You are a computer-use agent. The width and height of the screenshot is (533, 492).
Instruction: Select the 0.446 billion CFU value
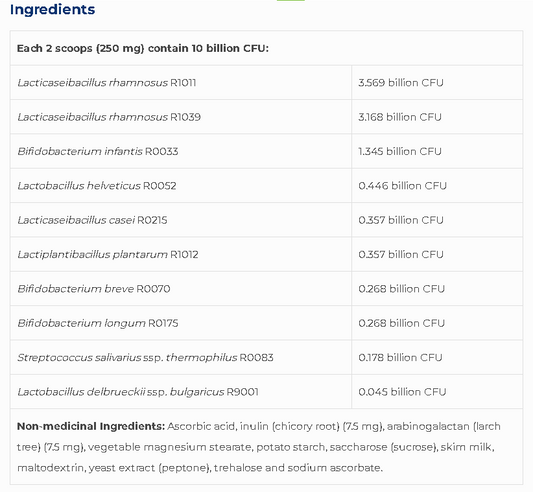[402, 186]
